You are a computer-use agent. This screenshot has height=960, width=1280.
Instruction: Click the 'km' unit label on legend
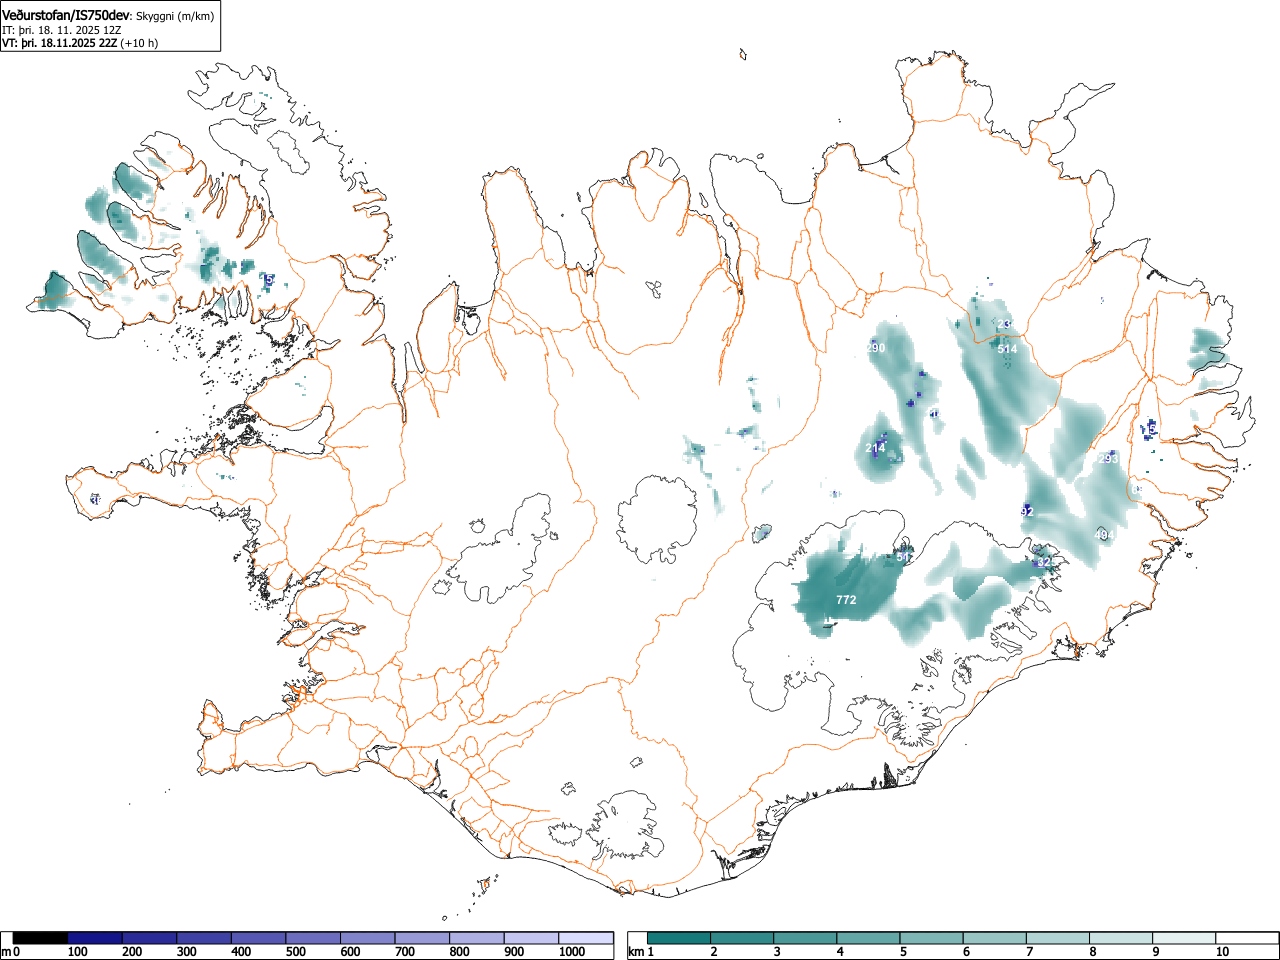pos(637,952)
